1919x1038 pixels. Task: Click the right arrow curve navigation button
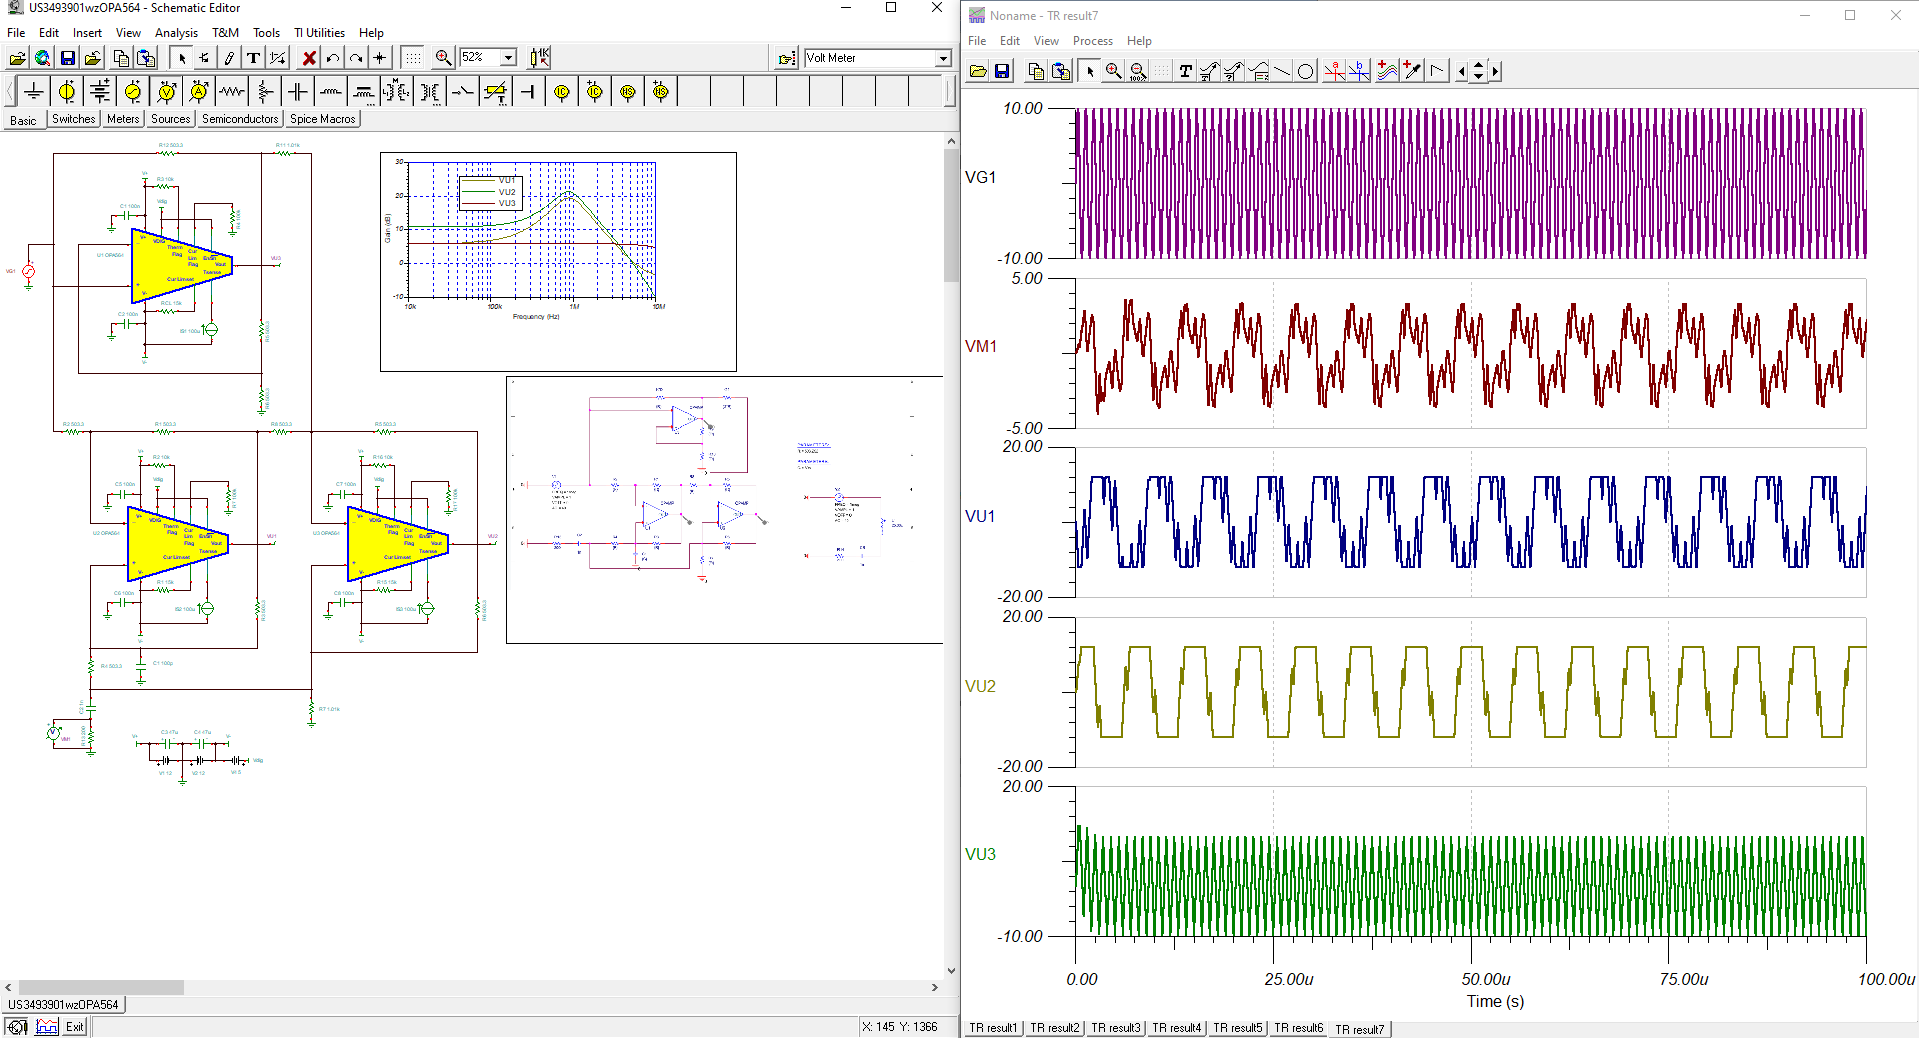click(x=1495, y=71)
